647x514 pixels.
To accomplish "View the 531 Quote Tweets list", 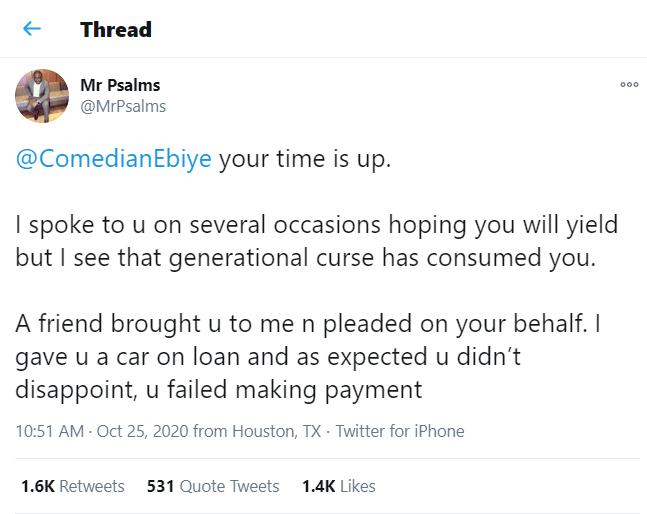I will point(213,486).
